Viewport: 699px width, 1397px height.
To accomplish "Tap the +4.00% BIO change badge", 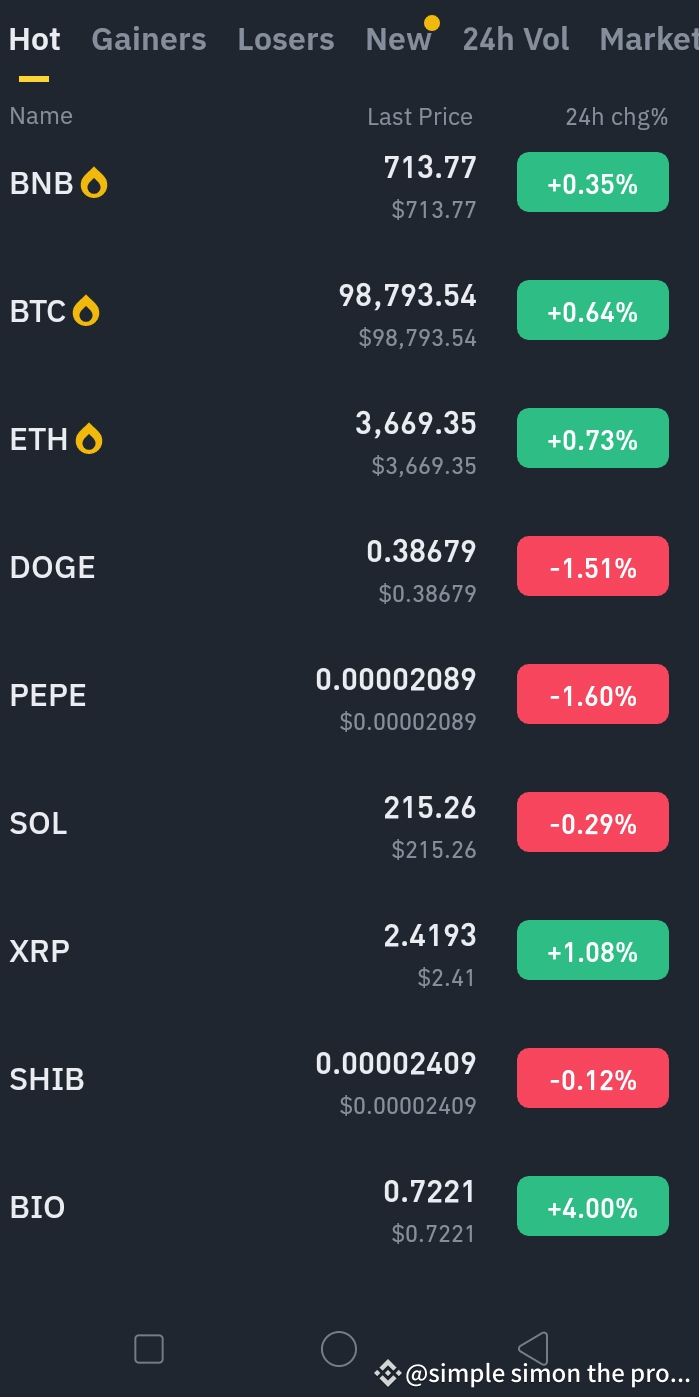I will tap(592, 1207).
